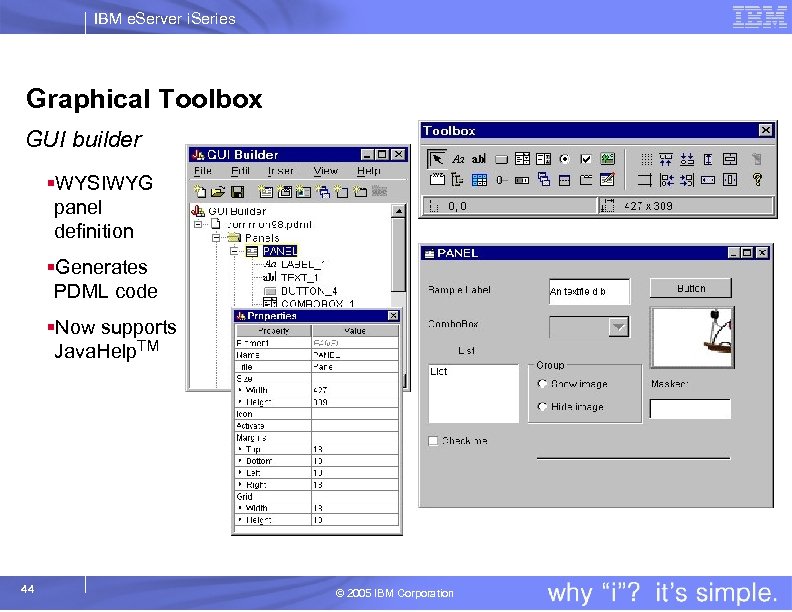Open the File menu in GUI Builder

click(x=203, y=171)
